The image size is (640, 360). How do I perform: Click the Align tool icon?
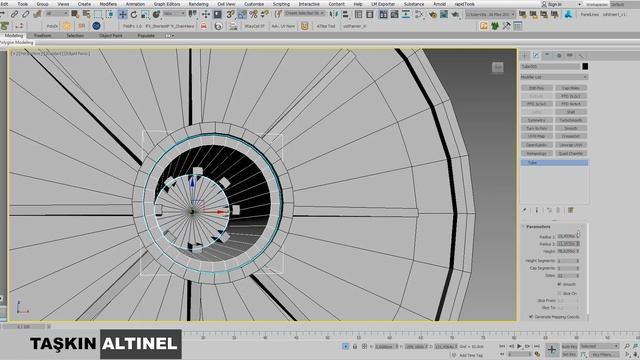pos(345,15)
